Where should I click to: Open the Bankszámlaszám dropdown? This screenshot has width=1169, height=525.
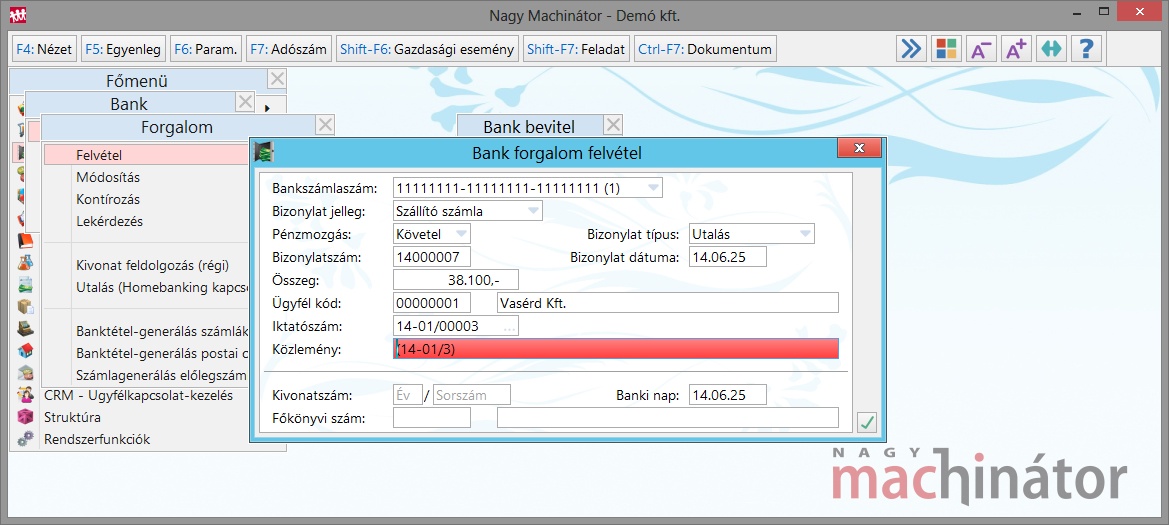pyautogui.click(x=654, y=189)
